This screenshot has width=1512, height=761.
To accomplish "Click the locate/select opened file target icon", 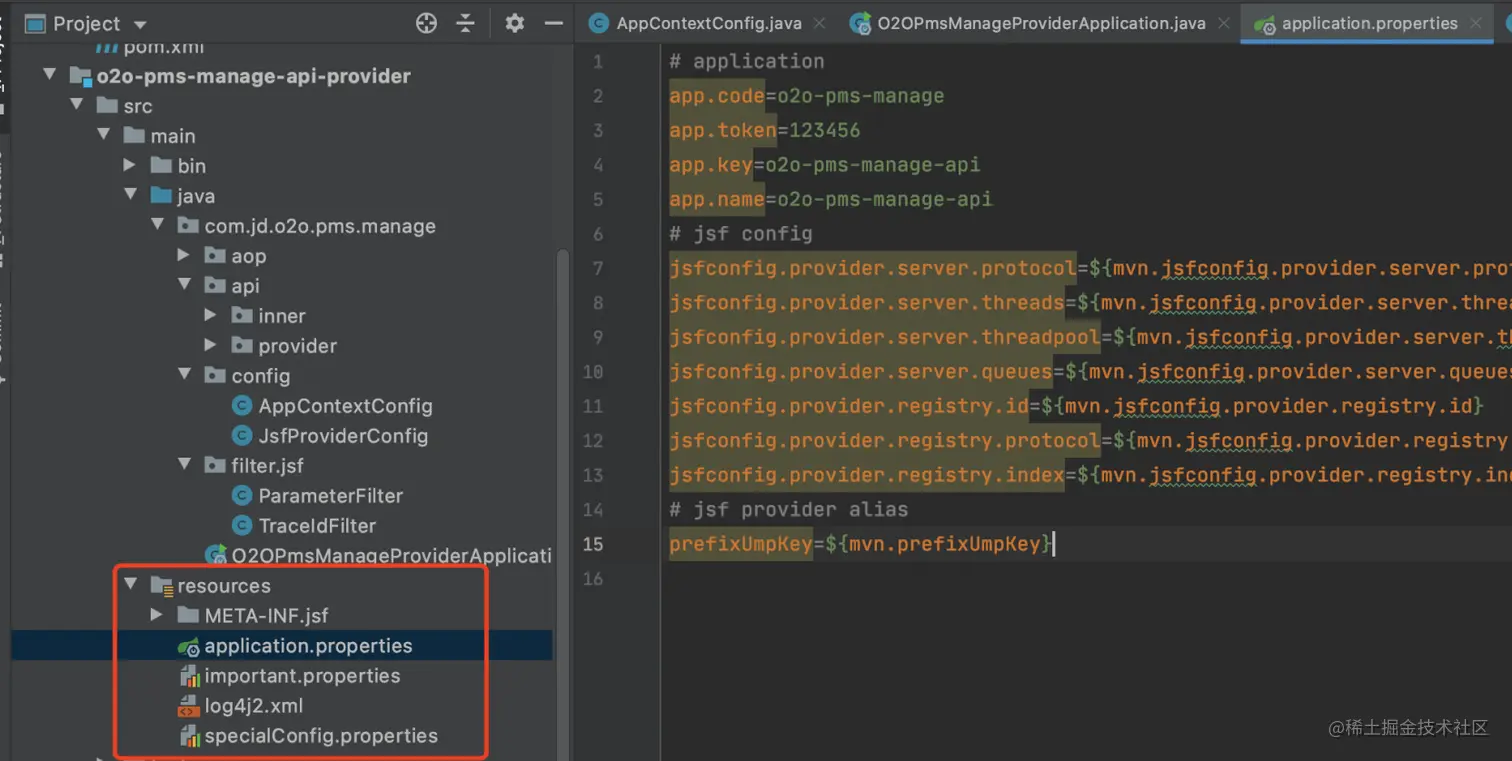I will (x=426, y=23).
